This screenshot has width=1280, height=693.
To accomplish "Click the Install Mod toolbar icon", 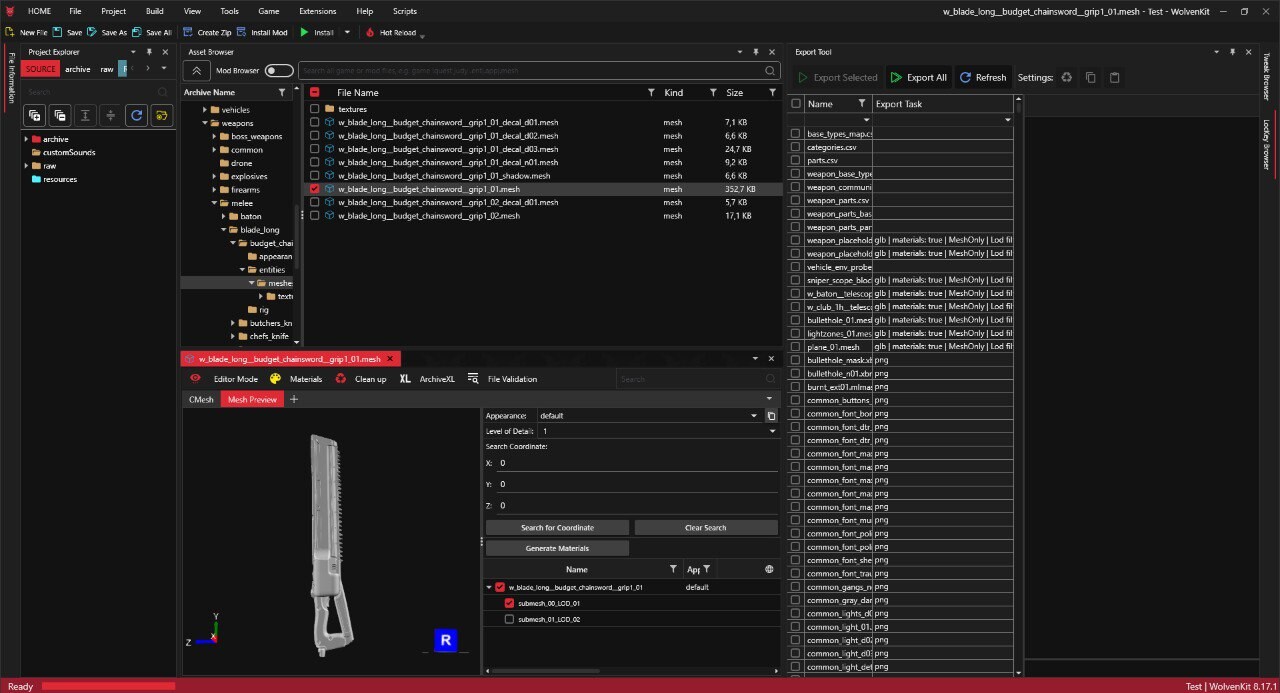I will point(242,32).
